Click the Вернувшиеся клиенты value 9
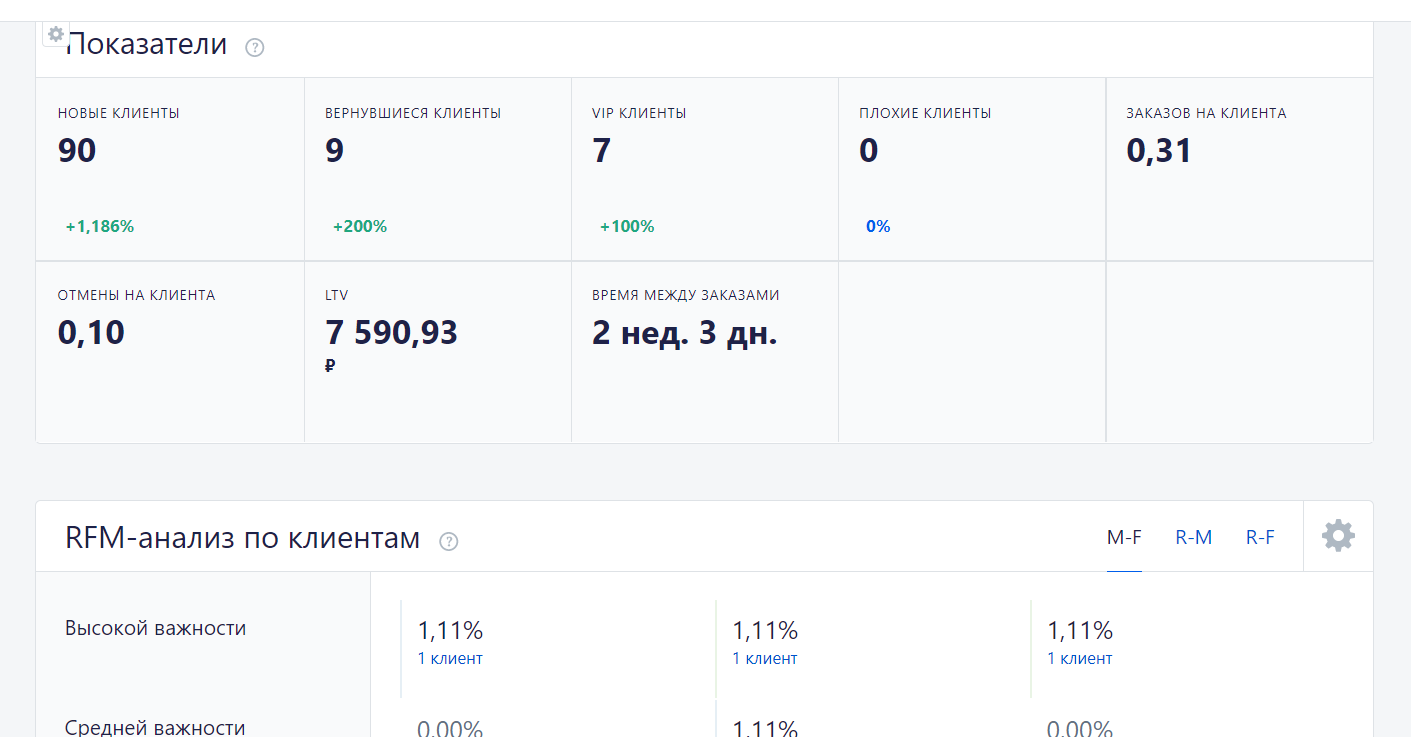The height and width of the screenshot is (737, 1411). point(334,151)
